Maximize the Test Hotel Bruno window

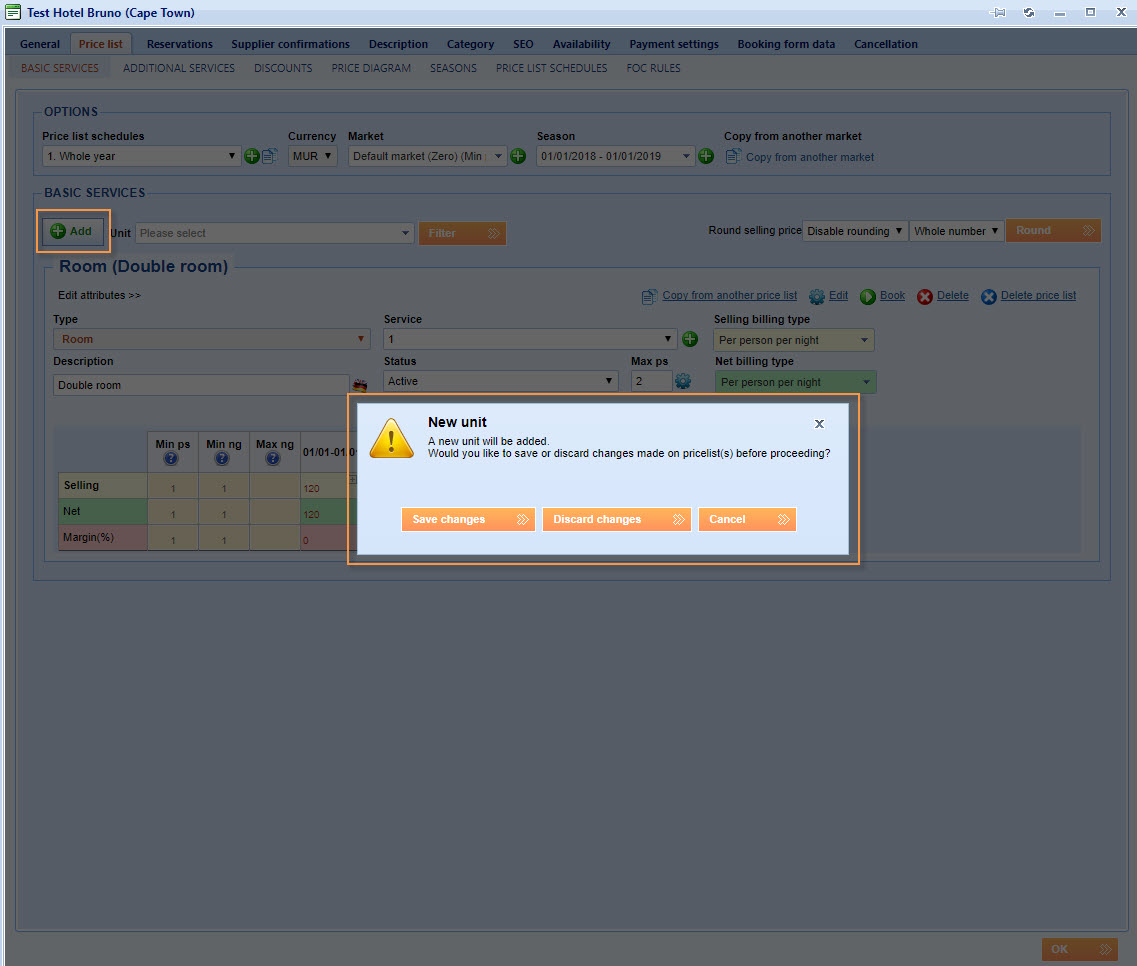click(1090, 12)
